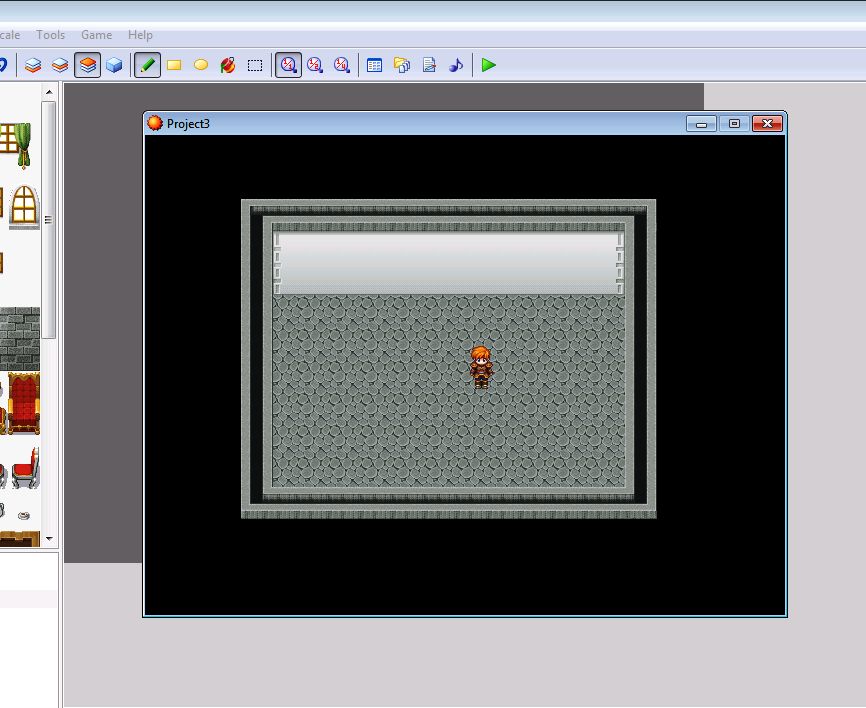Viewport: 866px width, 708px height.
Task: Click the orange-haired hero in Project3 window
Action: coord(481,367)
